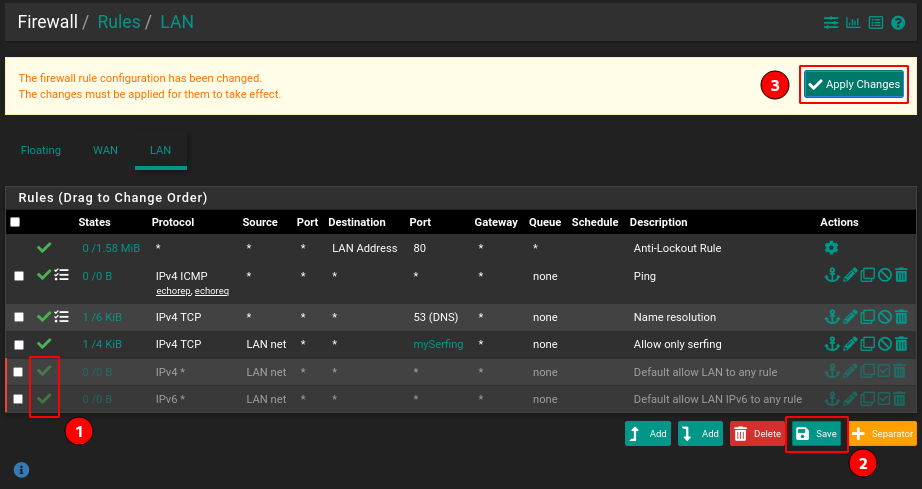Click anchor icon on Name resolution row
922x489 pixels.
pos(830,317)
